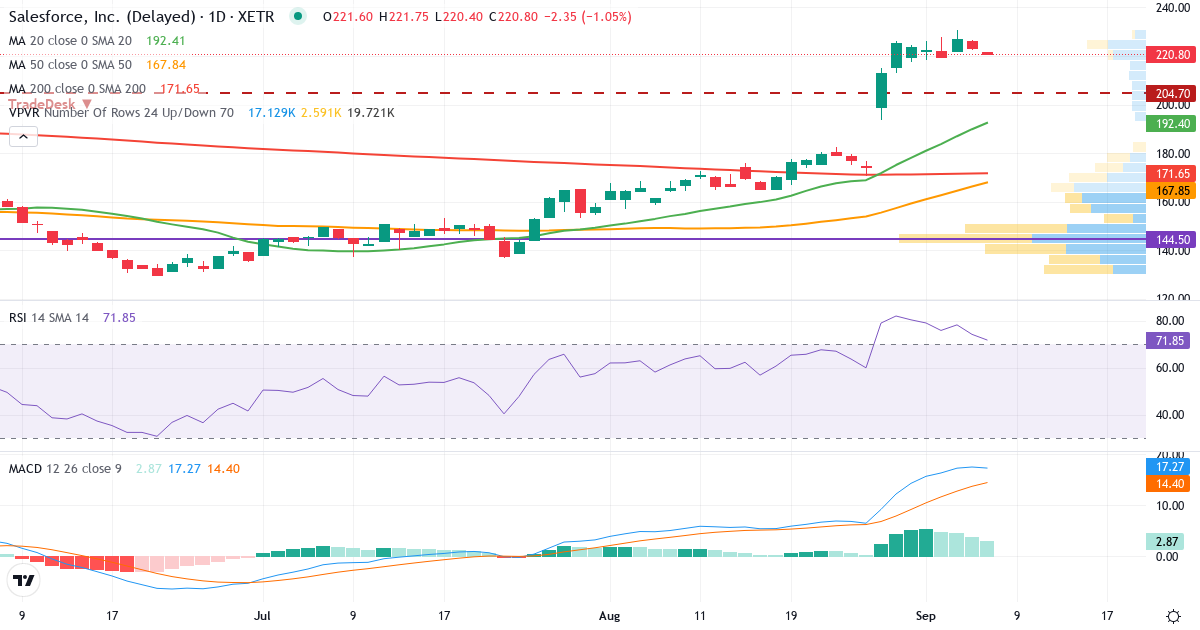Click the open price O221.60
This screenshot has width=1200, height=630.
(x=348, y=16)
